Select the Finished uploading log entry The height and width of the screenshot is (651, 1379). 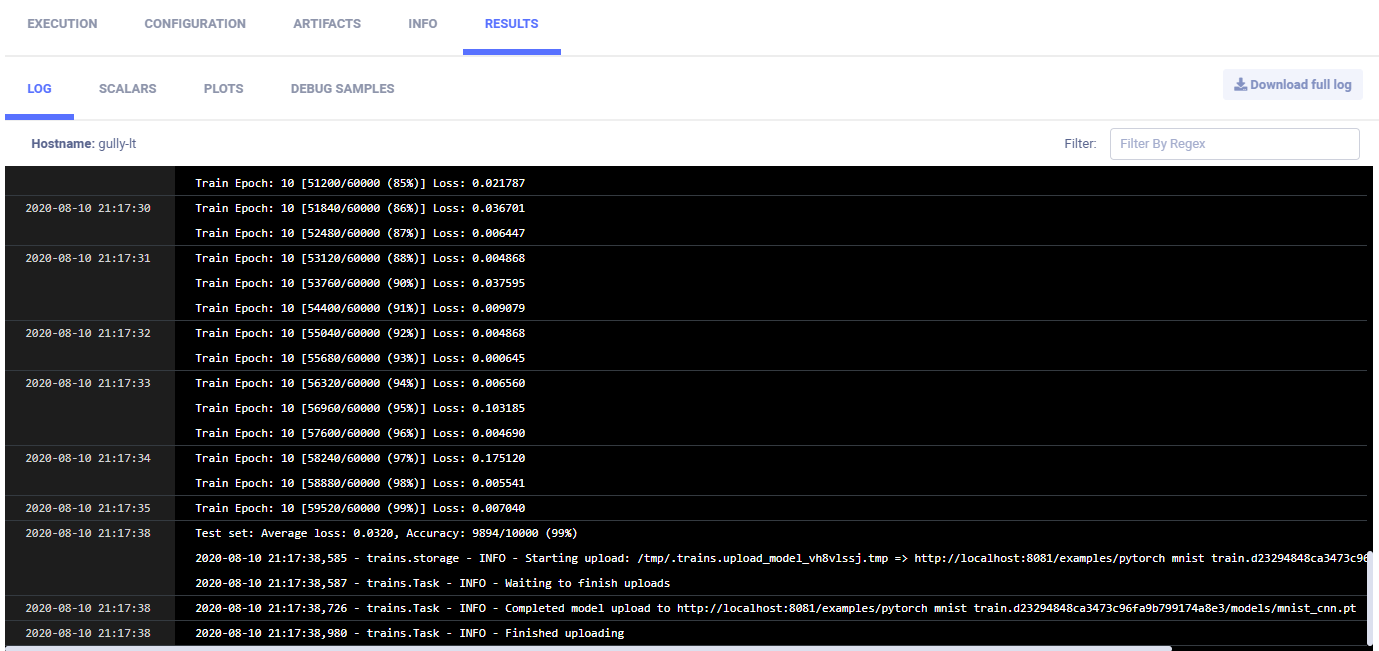[409, 633]
